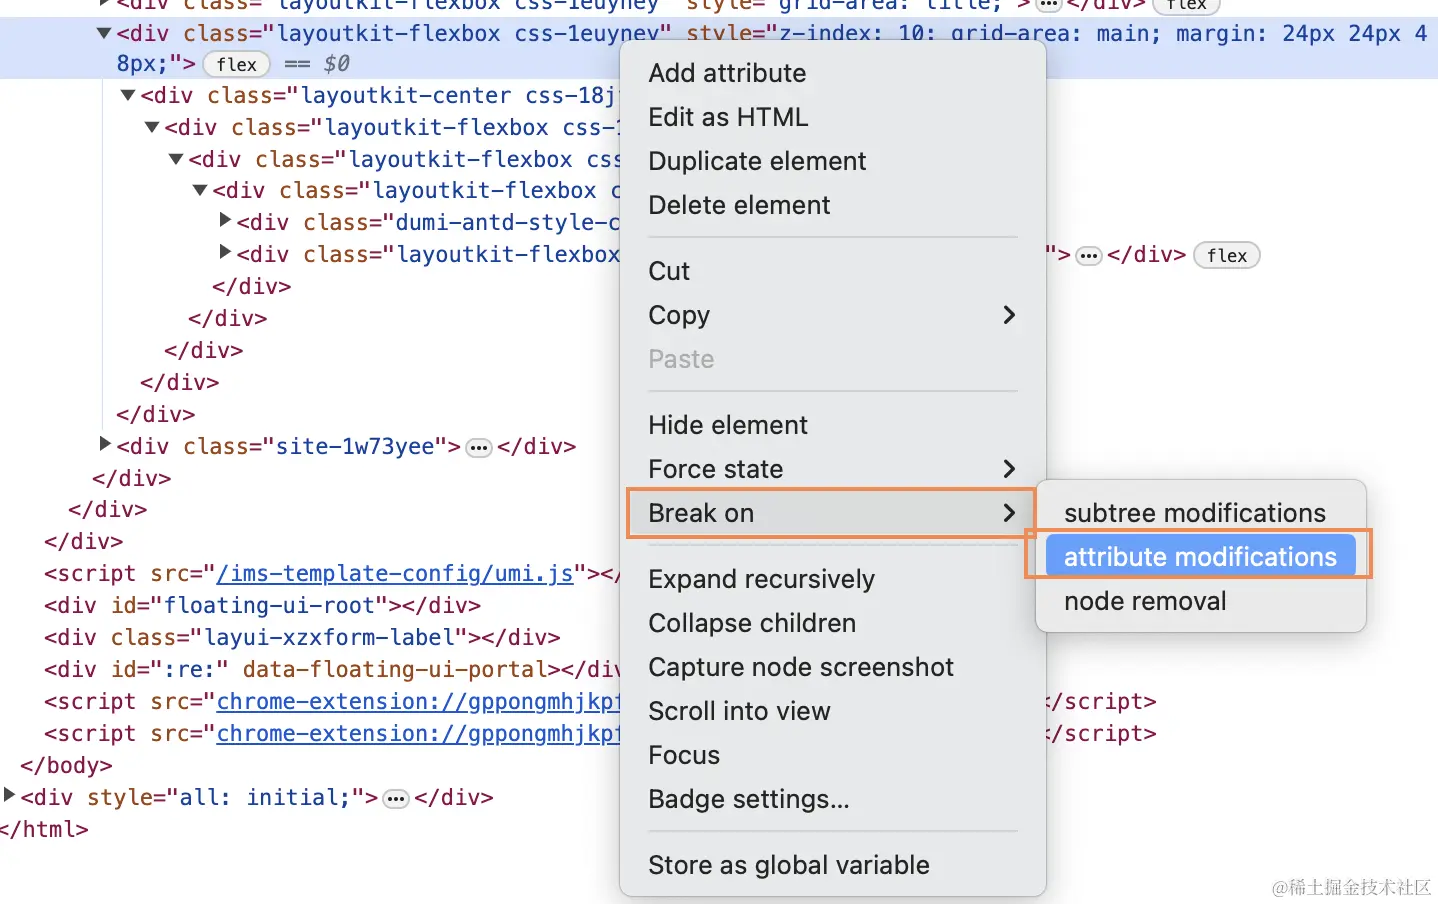Open the Copy submenu arrow

pos(1008,315)
